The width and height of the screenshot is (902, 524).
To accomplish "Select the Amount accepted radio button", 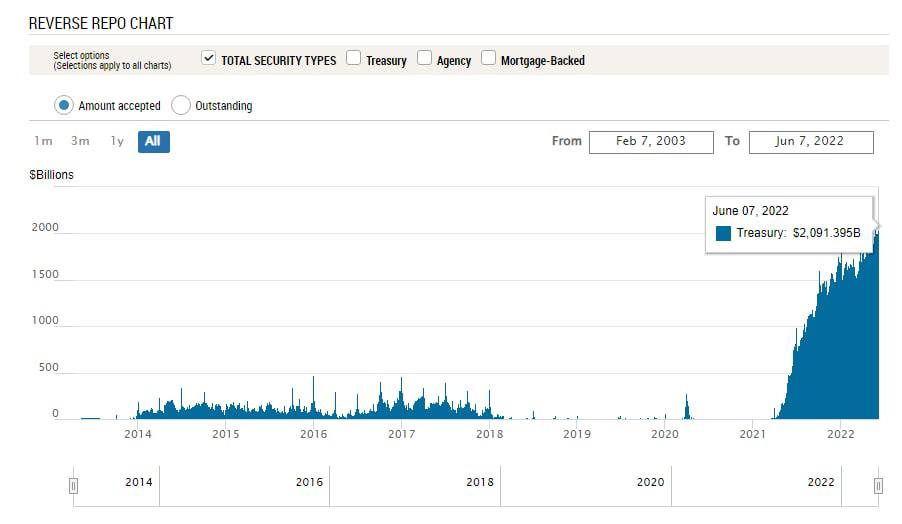I will [x=64, y=105].
